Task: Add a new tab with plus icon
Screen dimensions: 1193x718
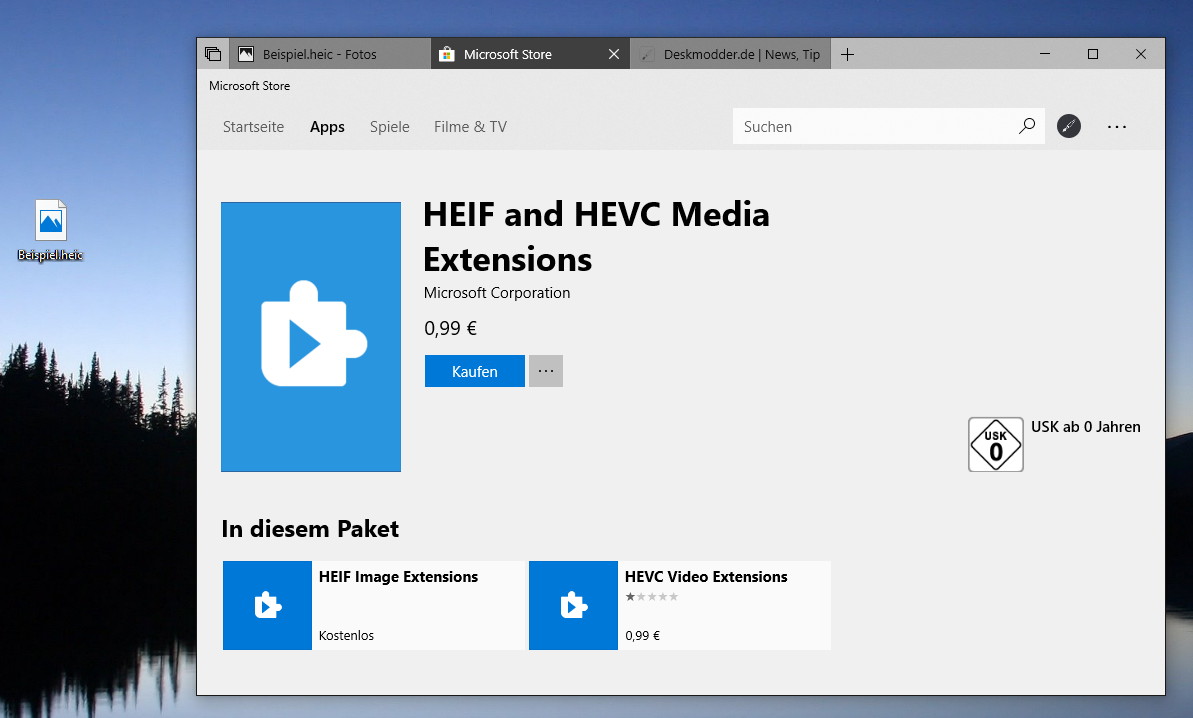Action: coord(848,54)
